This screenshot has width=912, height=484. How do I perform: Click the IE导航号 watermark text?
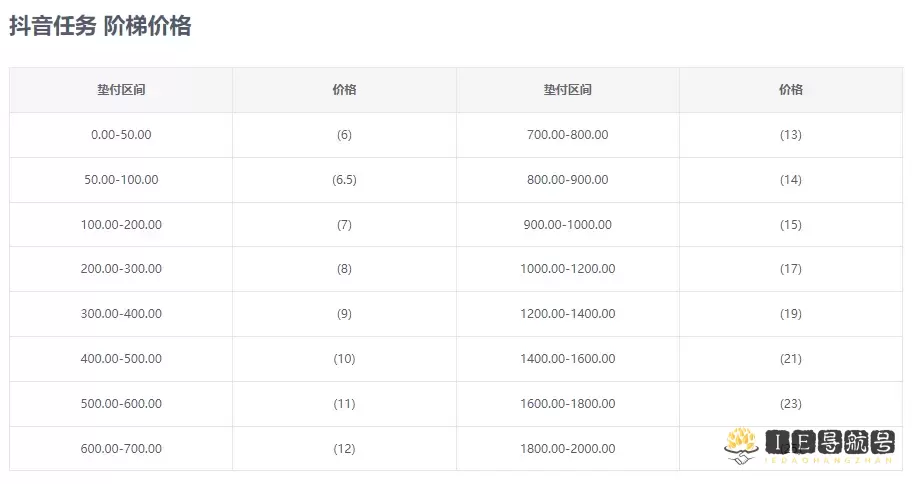point(829,443)
